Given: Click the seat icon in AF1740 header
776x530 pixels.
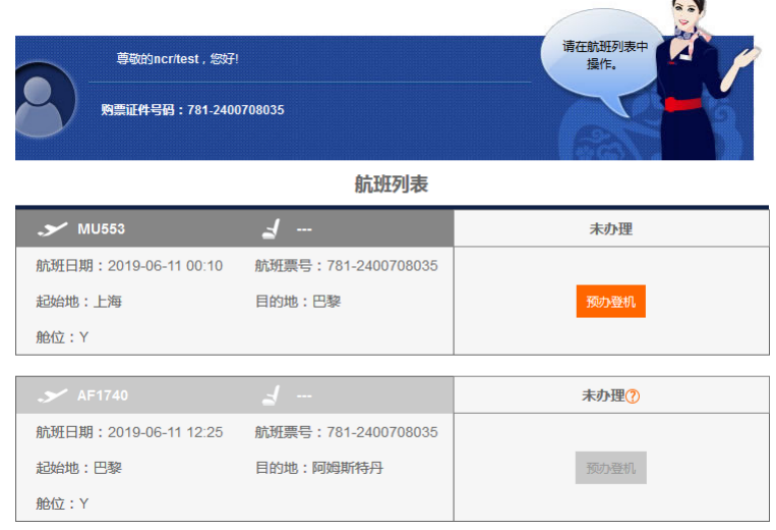Looking at the screenshot, I should (x=270, y=396).
